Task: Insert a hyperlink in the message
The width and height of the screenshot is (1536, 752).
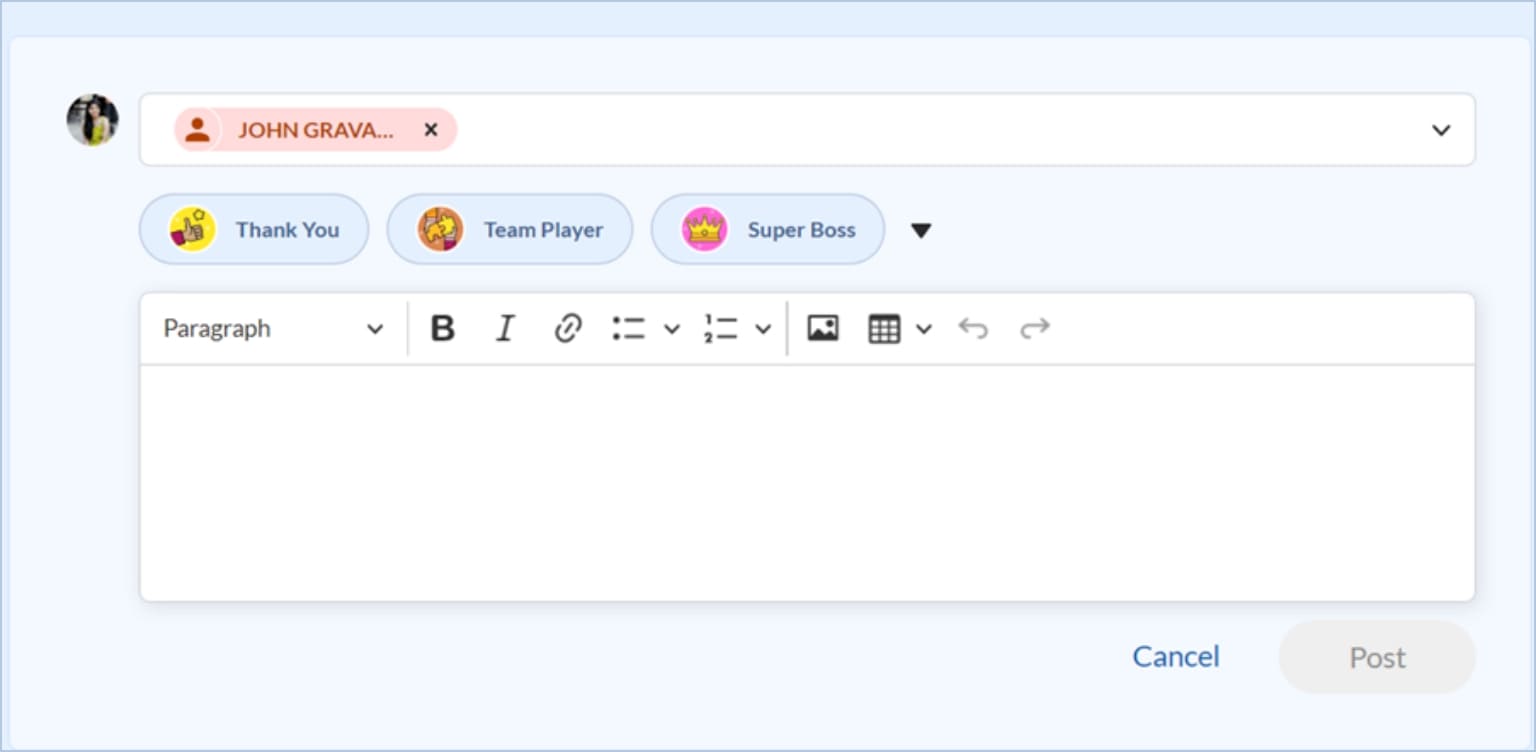Action: coord(568,328)
